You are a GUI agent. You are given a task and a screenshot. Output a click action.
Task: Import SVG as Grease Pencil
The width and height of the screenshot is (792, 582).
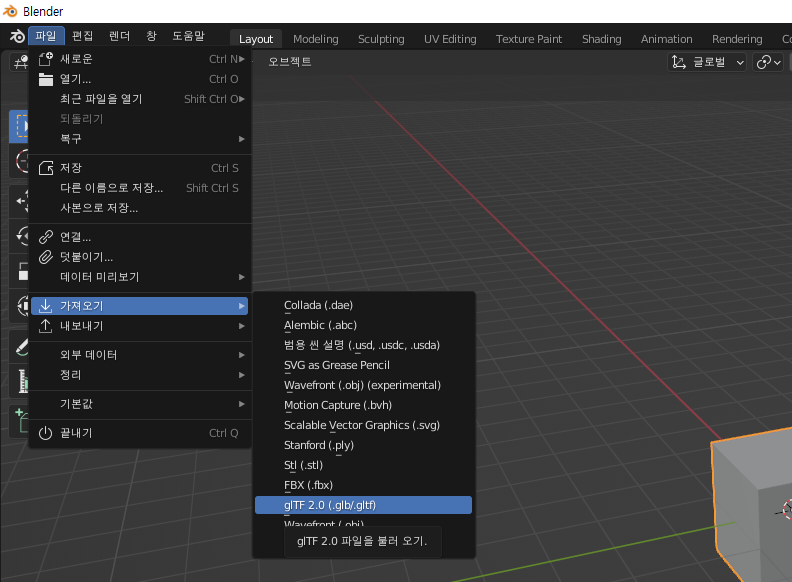click(x=363, y=365)
